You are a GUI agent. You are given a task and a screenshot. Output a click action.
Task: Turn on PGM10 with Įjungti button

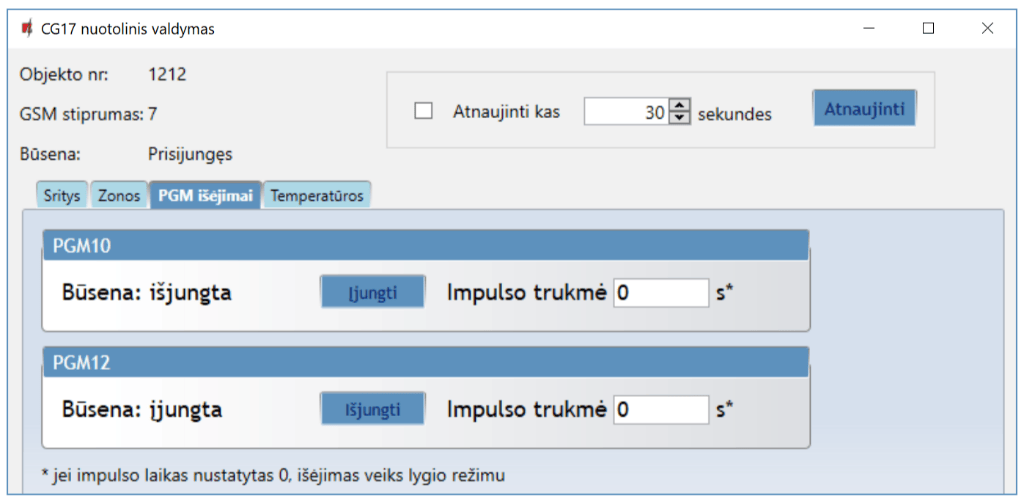373,293
